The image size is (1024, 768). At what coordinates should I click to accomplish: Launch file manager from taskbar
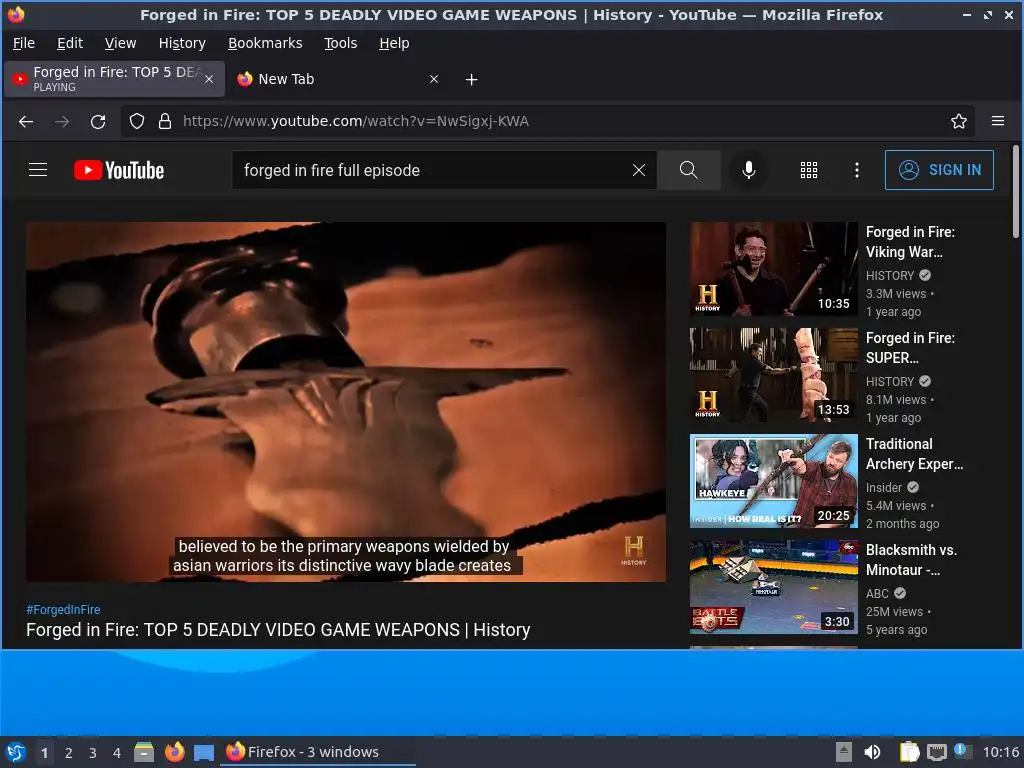coord(144,752)
